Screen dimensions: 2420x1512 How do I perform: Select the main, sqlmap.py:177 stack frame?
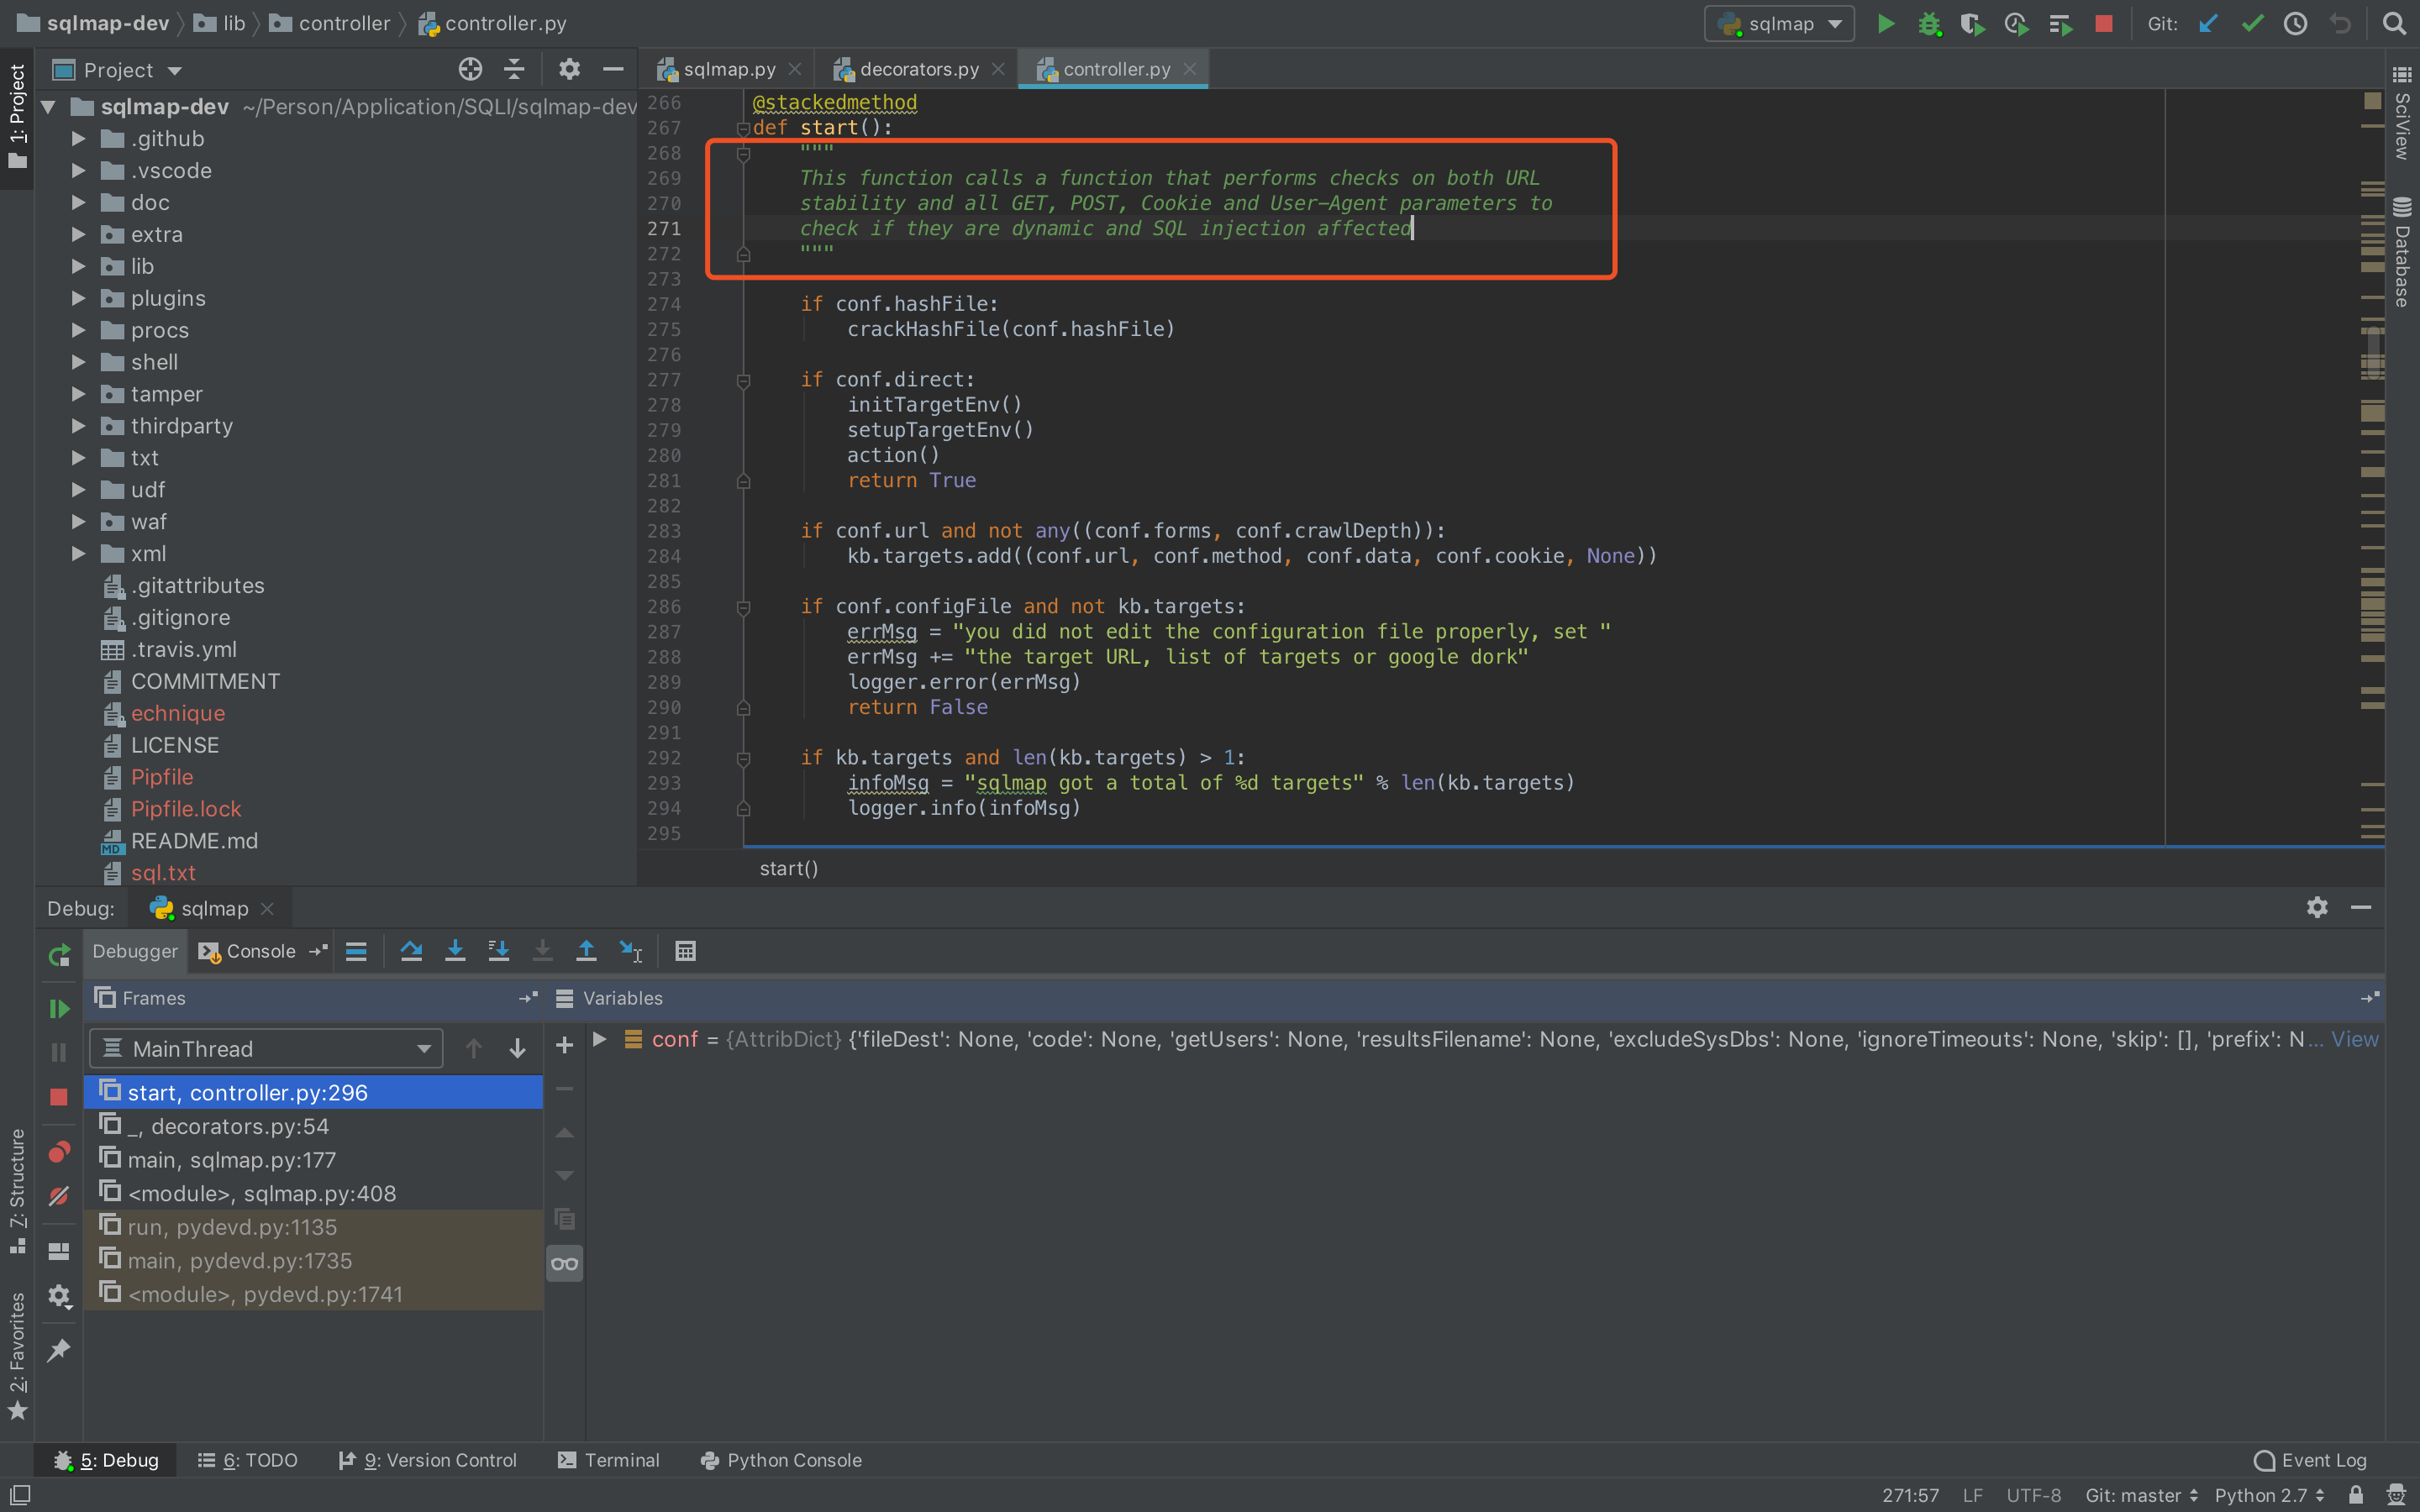(231, 1159)
